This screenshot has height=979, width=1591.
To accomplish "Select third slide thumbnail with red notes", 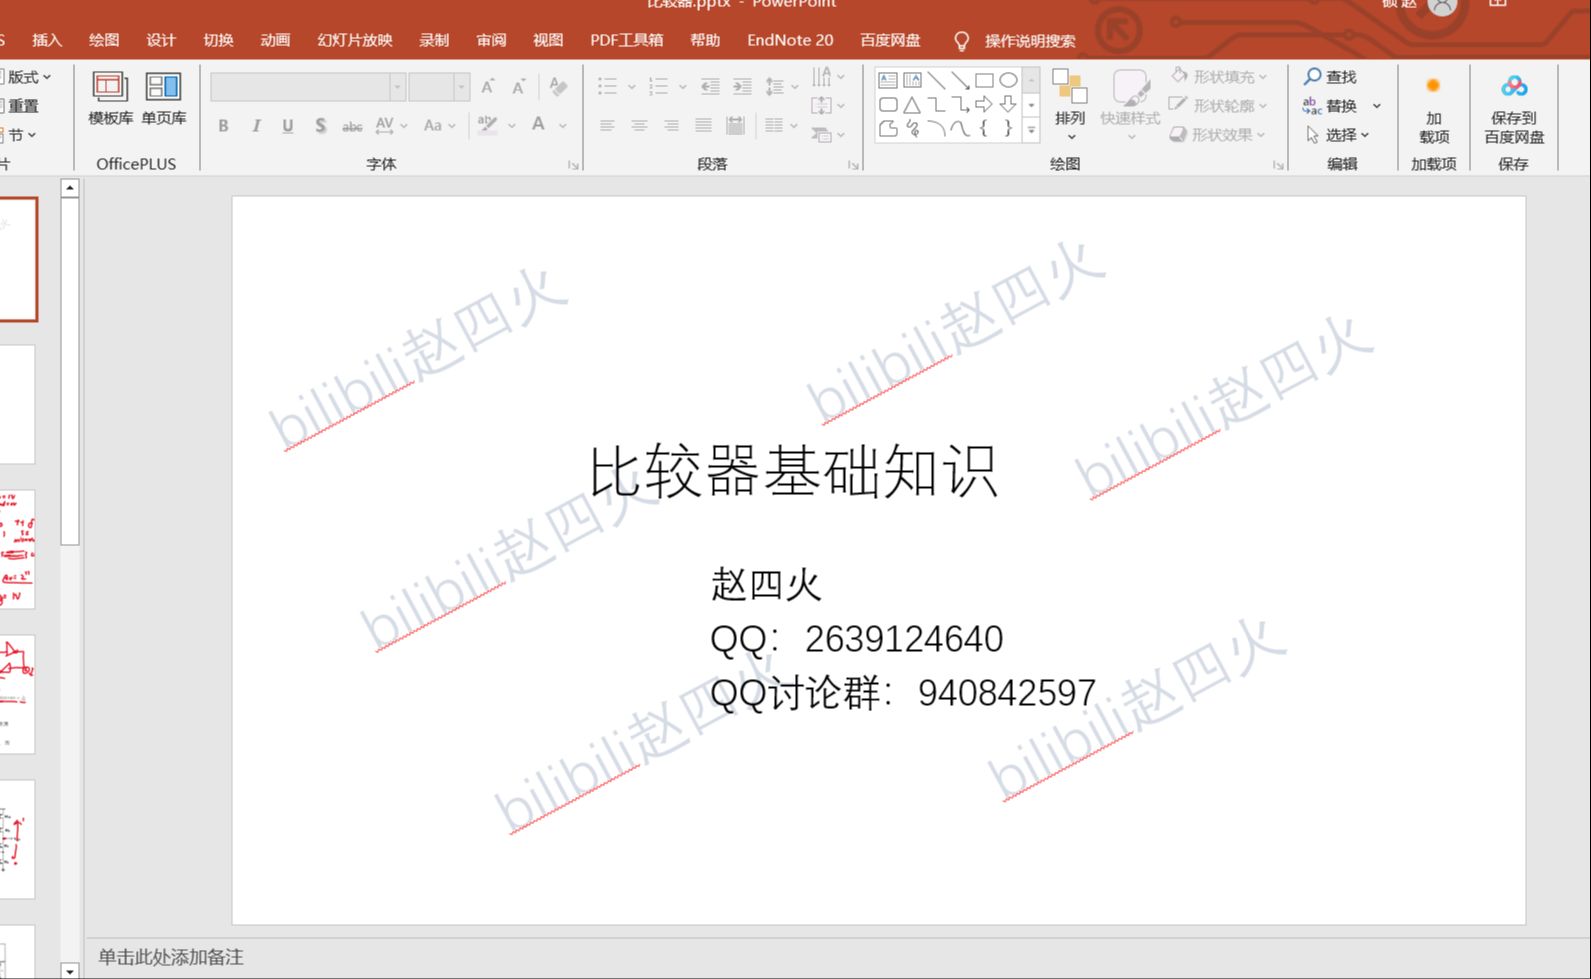I will pos(17,549).
